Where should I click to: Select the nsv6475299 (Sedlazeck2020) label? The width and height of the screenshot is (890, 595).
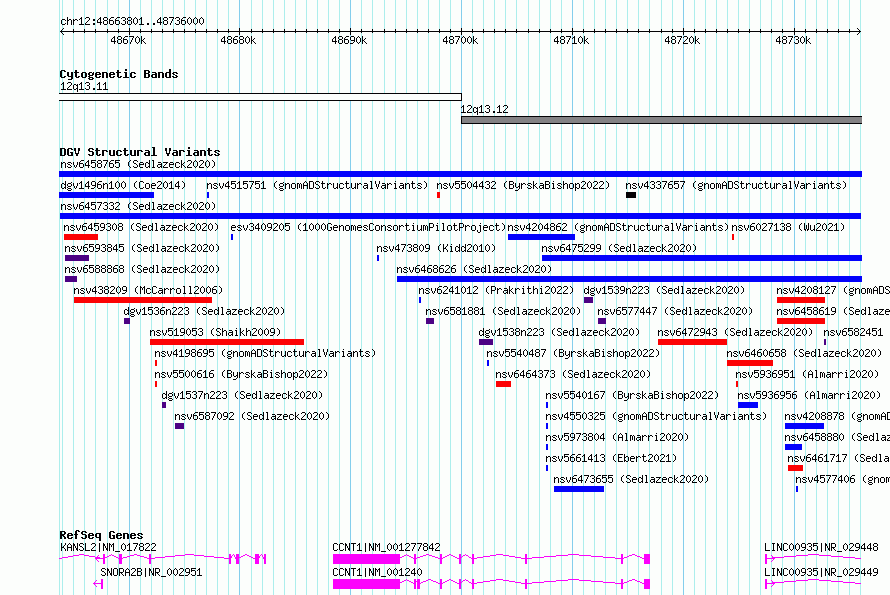619,248
